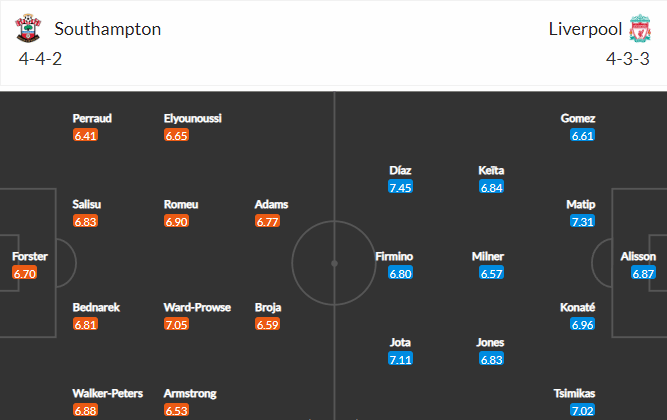Screen dimensions: 667x420
Task: Open player Perraud's name
Action: tap(92, 118)
